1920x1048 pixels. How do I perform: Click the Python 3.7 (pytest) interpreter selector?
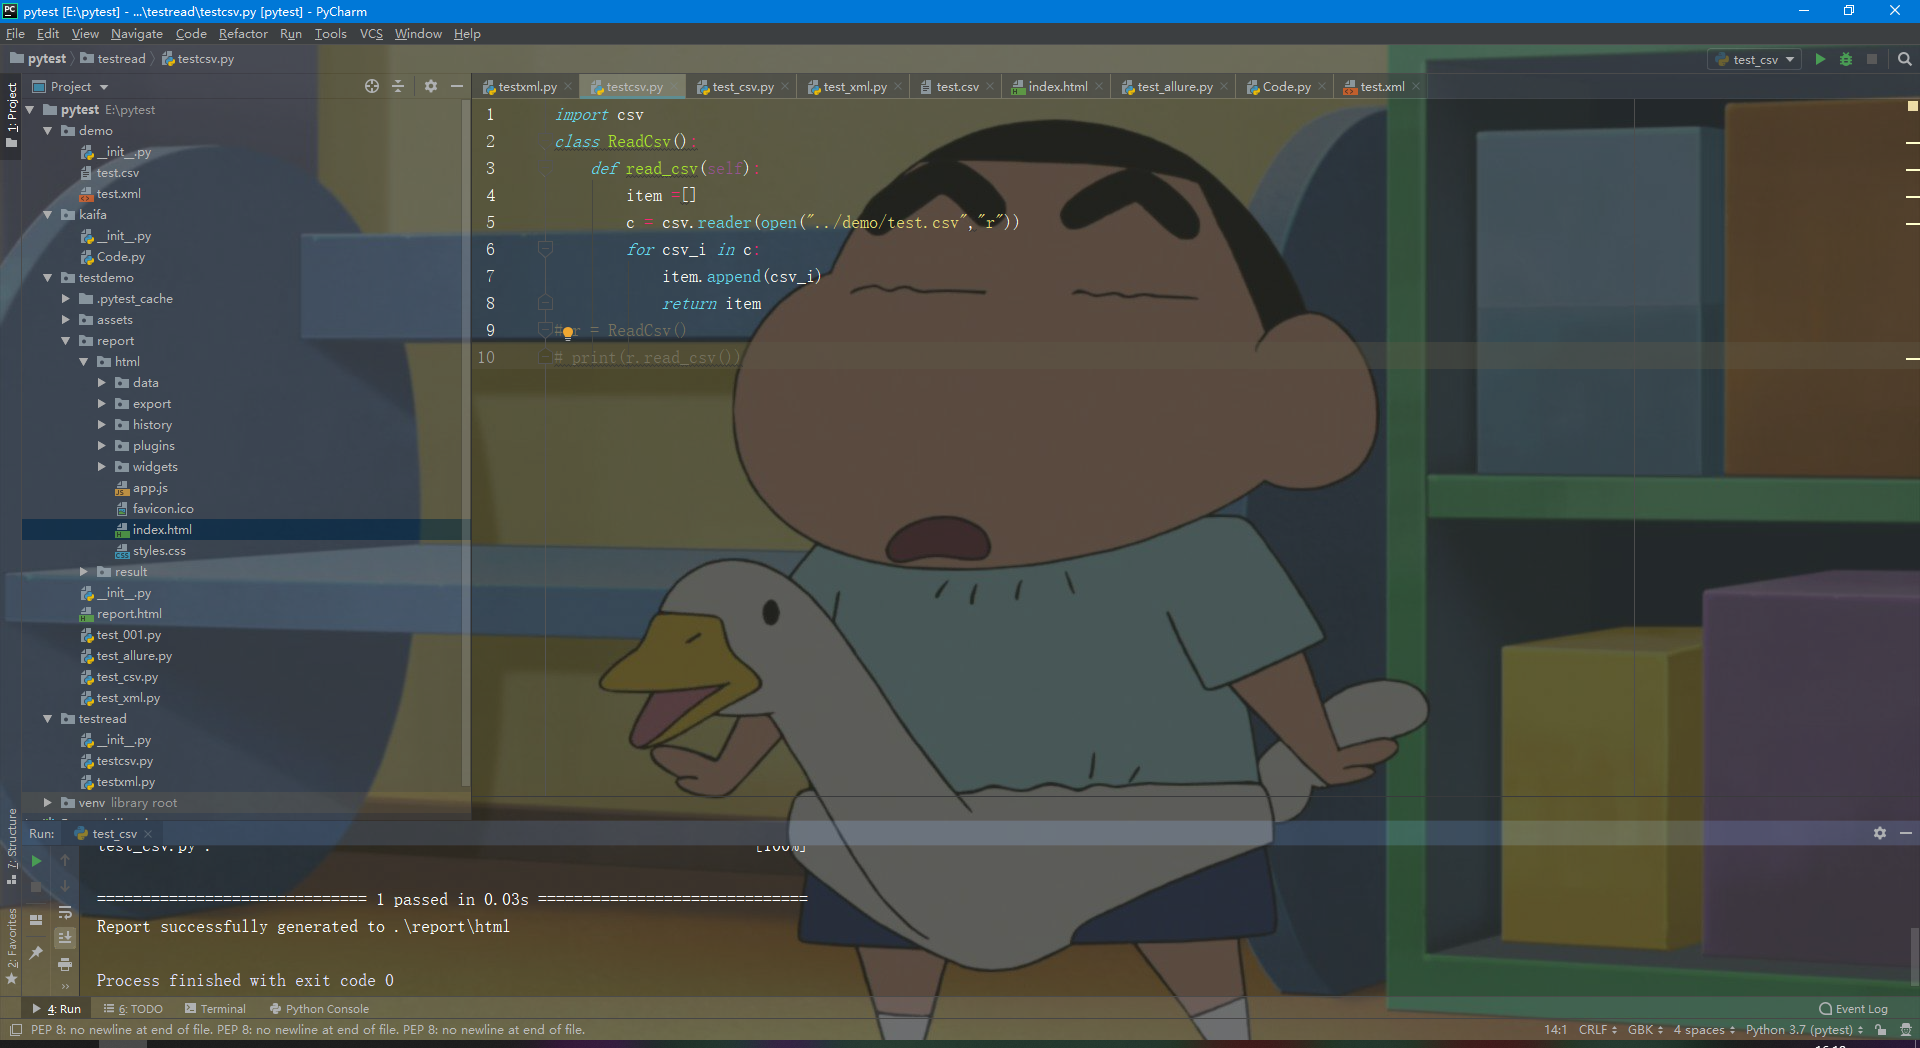[1804, 1030]
